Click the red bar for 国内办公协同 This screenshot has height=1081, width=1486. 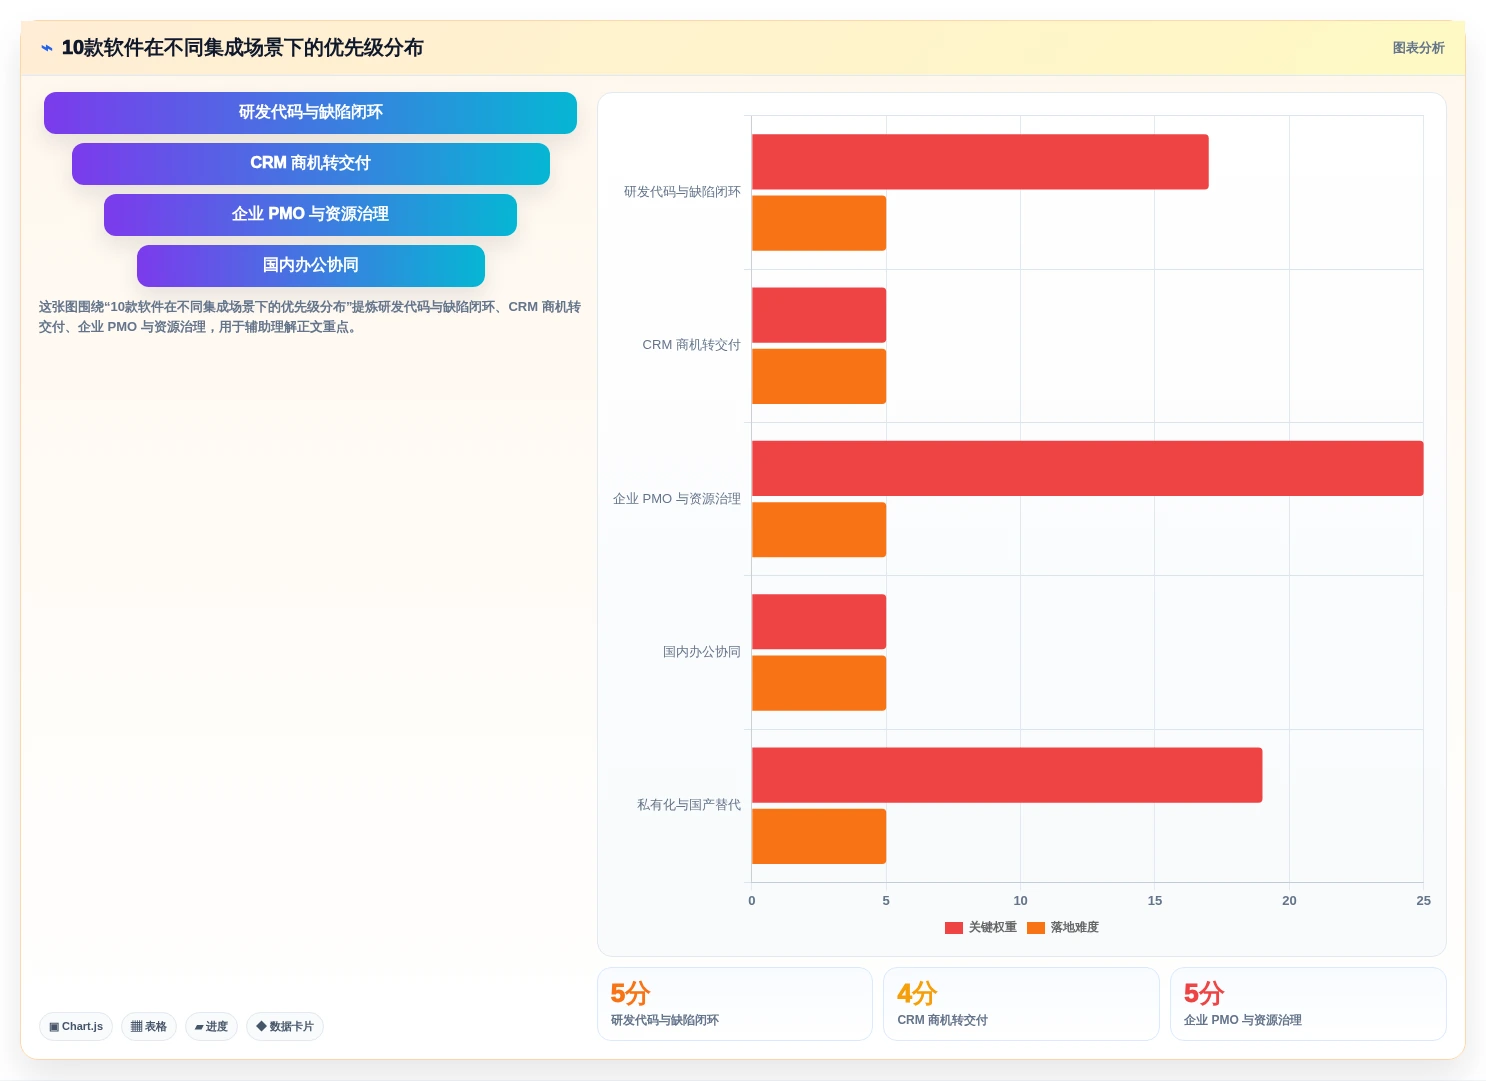click(x=819, y=622)
